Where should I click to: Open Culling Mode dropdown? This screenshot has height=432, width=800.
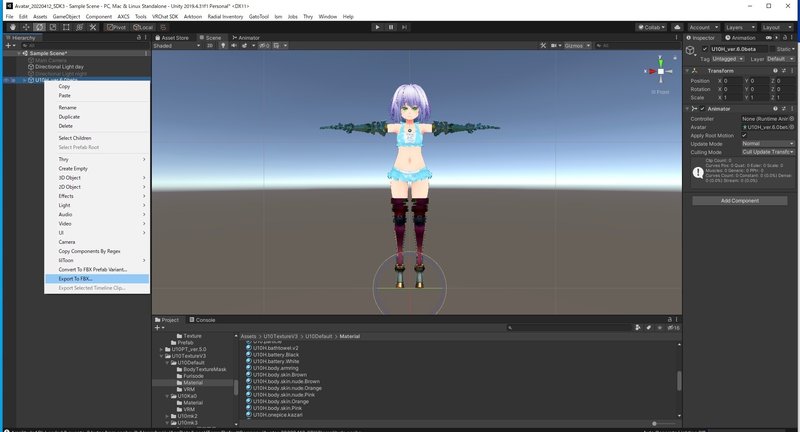pos(768,152)
